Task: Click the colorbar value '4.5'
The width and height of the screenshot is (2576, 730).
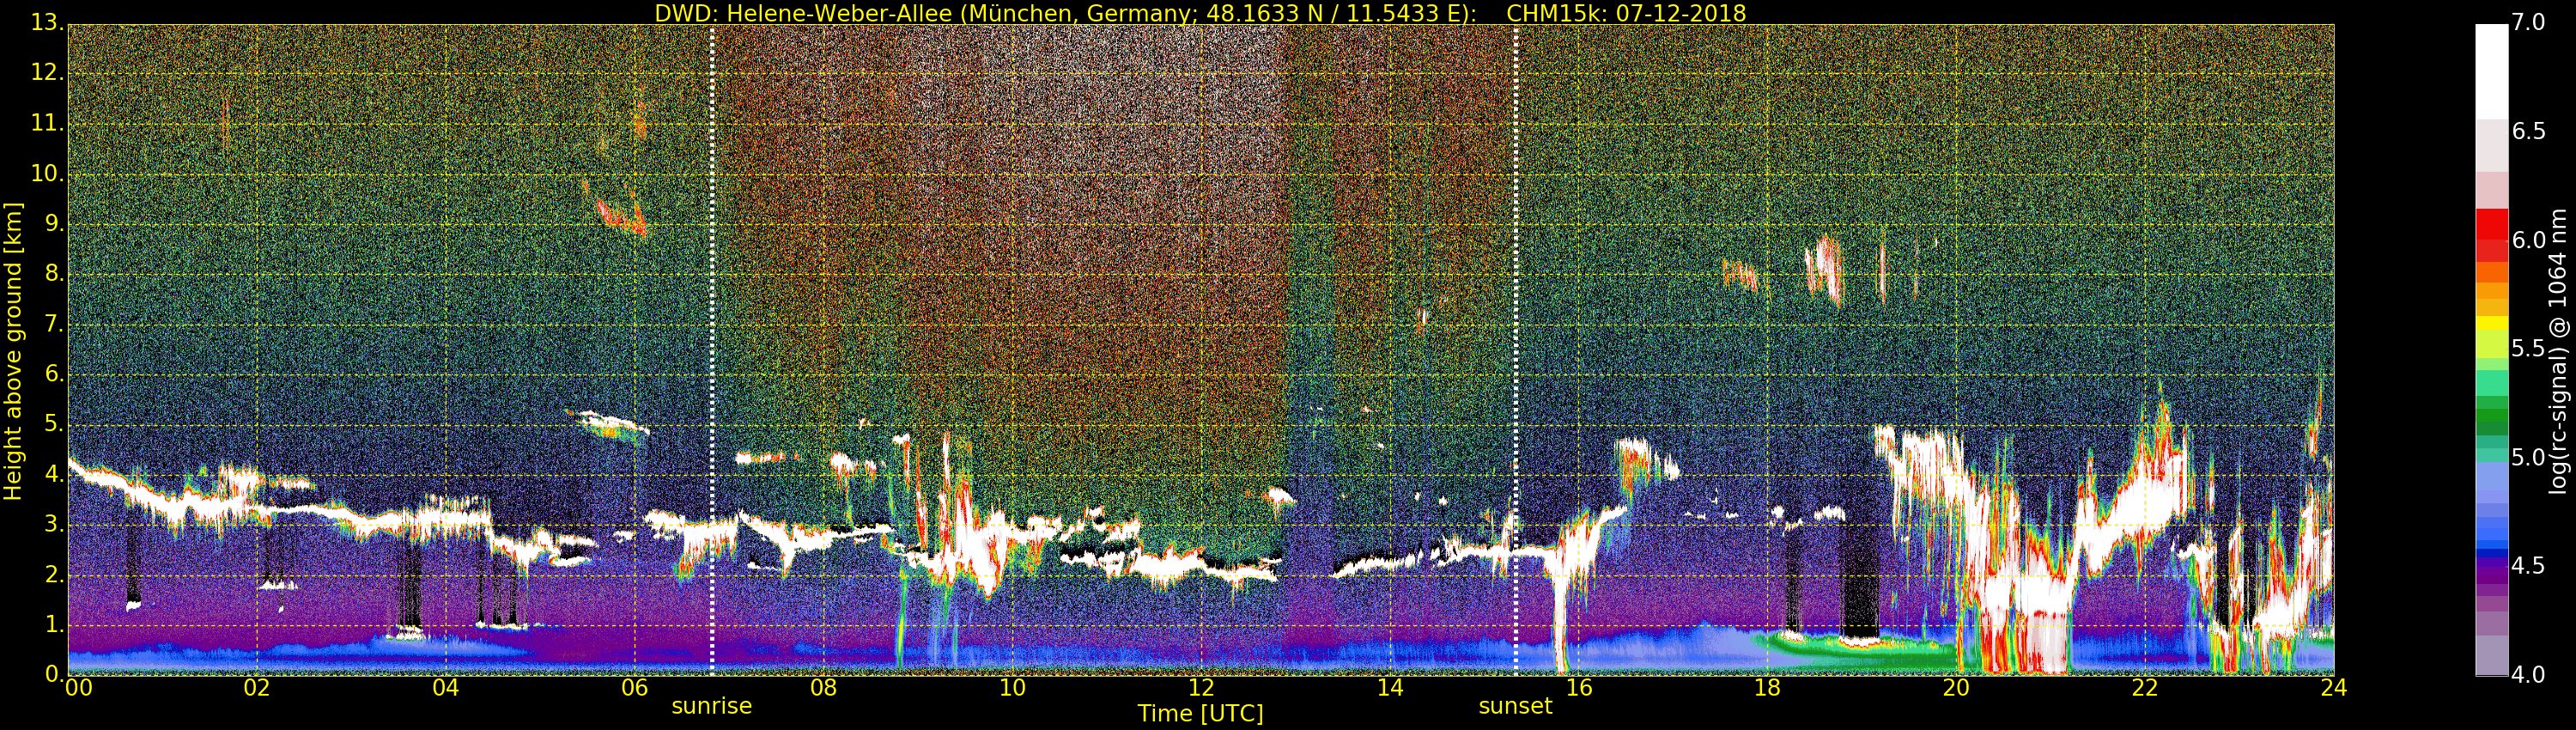Action: (x=2529, y=566)
